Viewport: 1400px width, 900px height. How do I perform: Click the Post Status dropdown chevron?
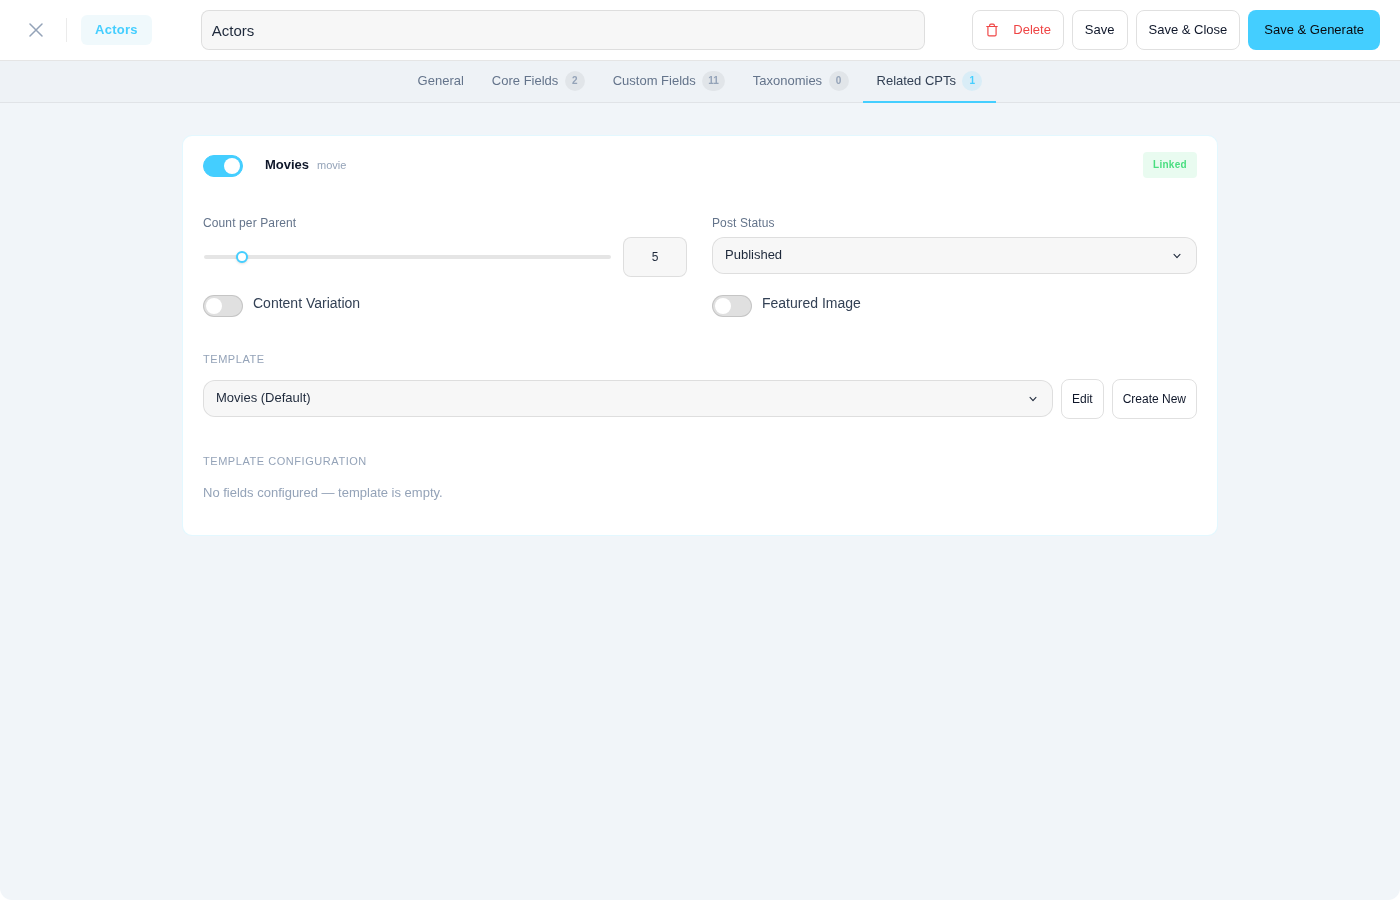coord(1177,255)
